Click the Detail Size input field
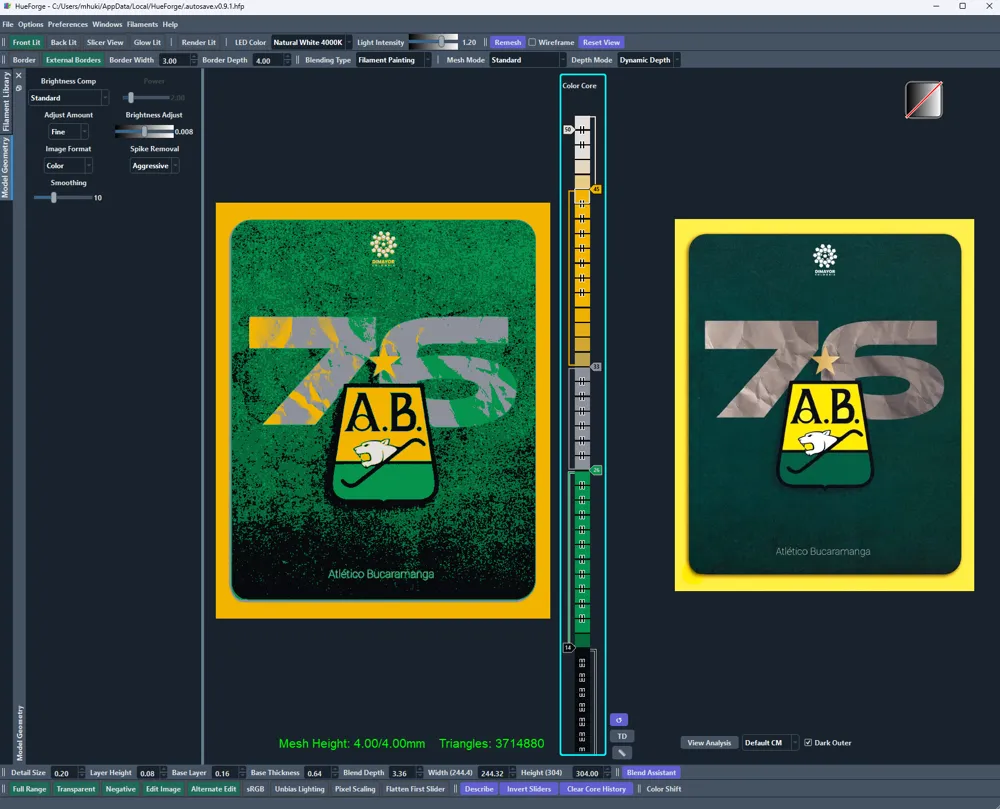This screenshot has width=1000, height=809. [x=64, y=773]
